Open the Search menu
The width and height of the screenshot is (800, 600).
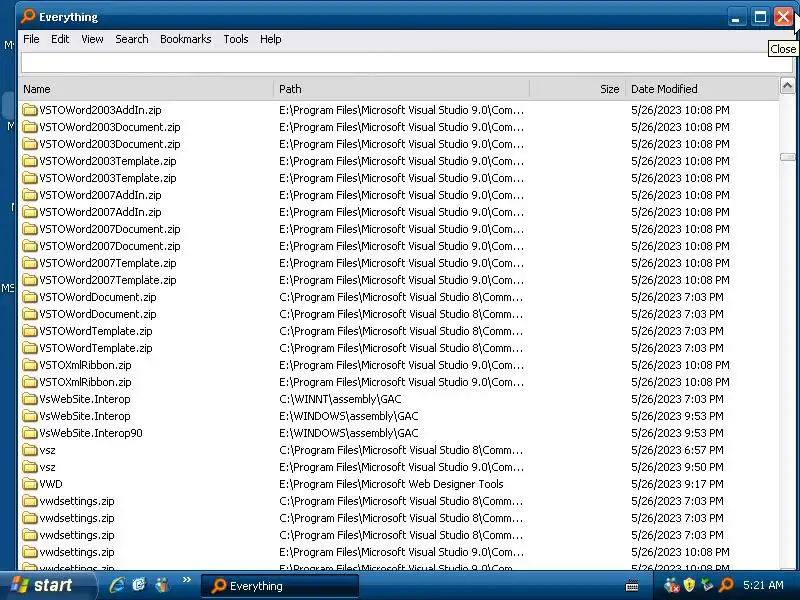coord(132,39)
